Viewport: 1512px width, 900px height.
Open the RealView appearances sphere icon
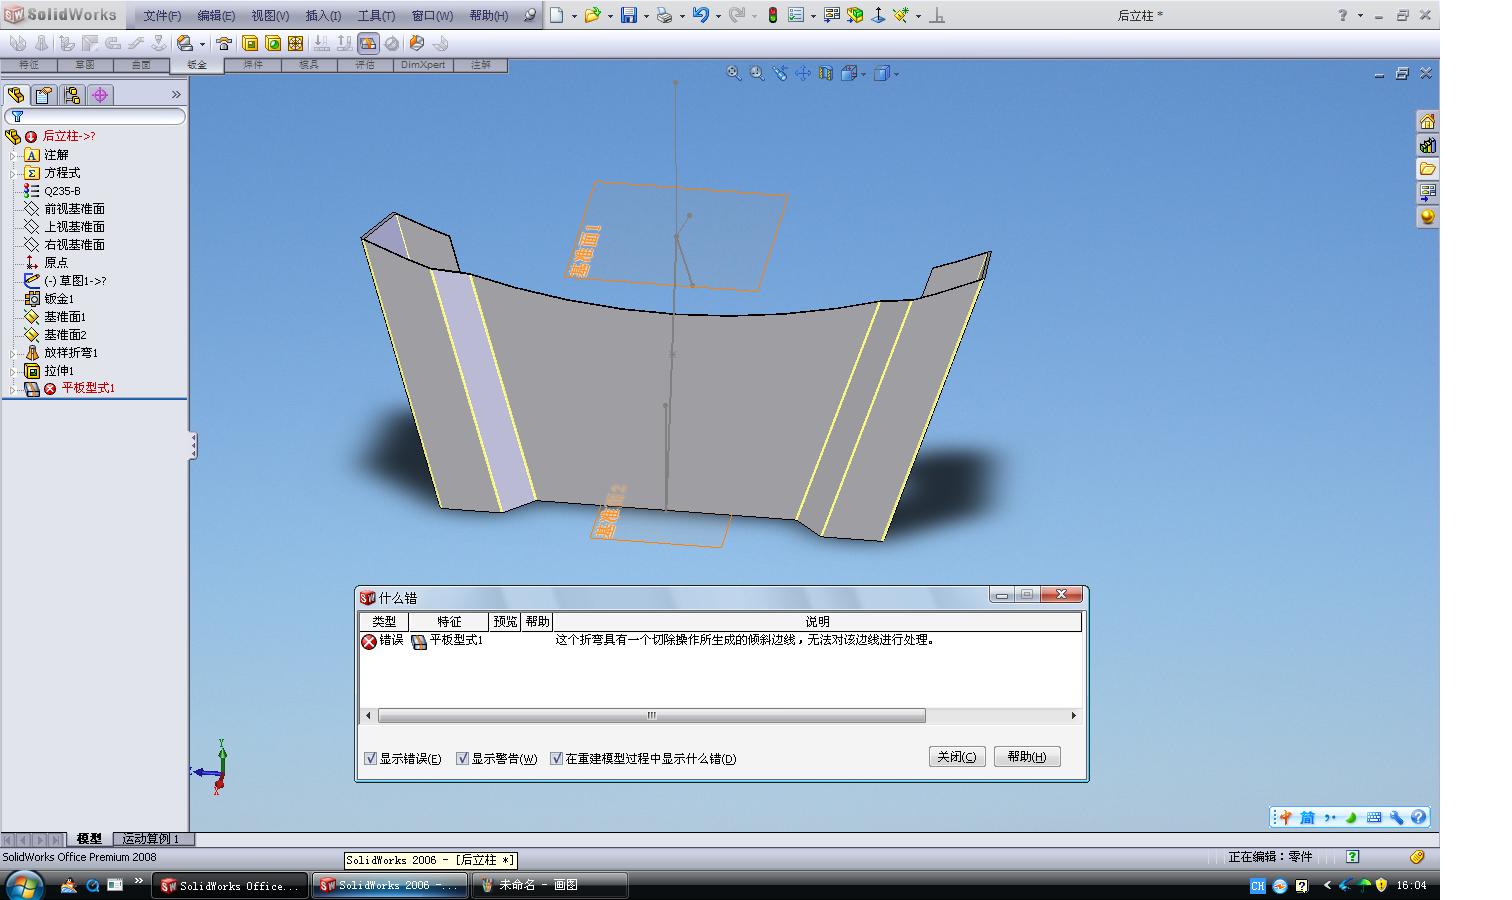[x=1427, y=217]
